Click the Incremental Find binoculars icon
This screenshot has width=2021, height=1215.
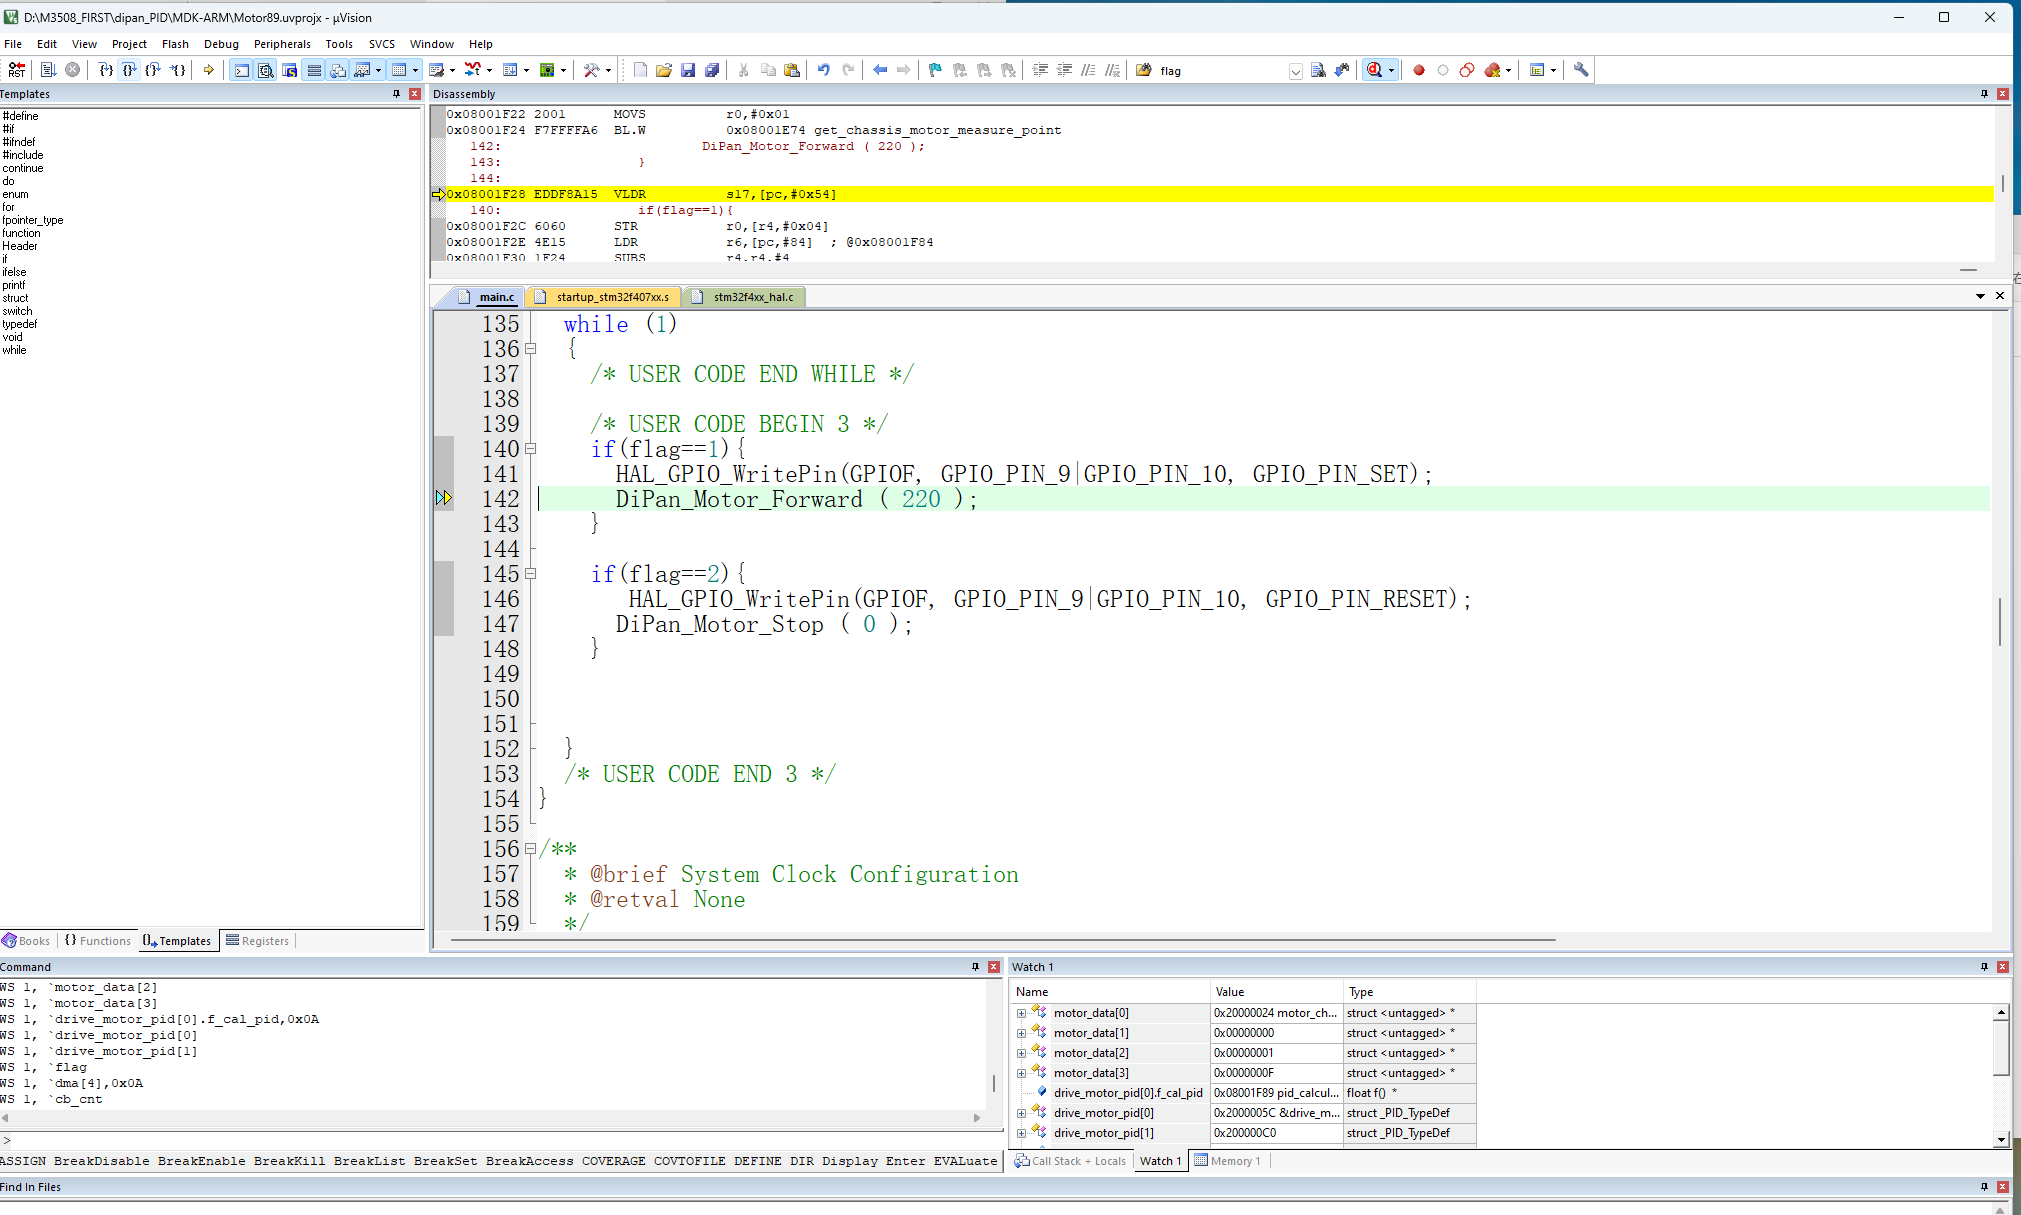[1342, 70]
